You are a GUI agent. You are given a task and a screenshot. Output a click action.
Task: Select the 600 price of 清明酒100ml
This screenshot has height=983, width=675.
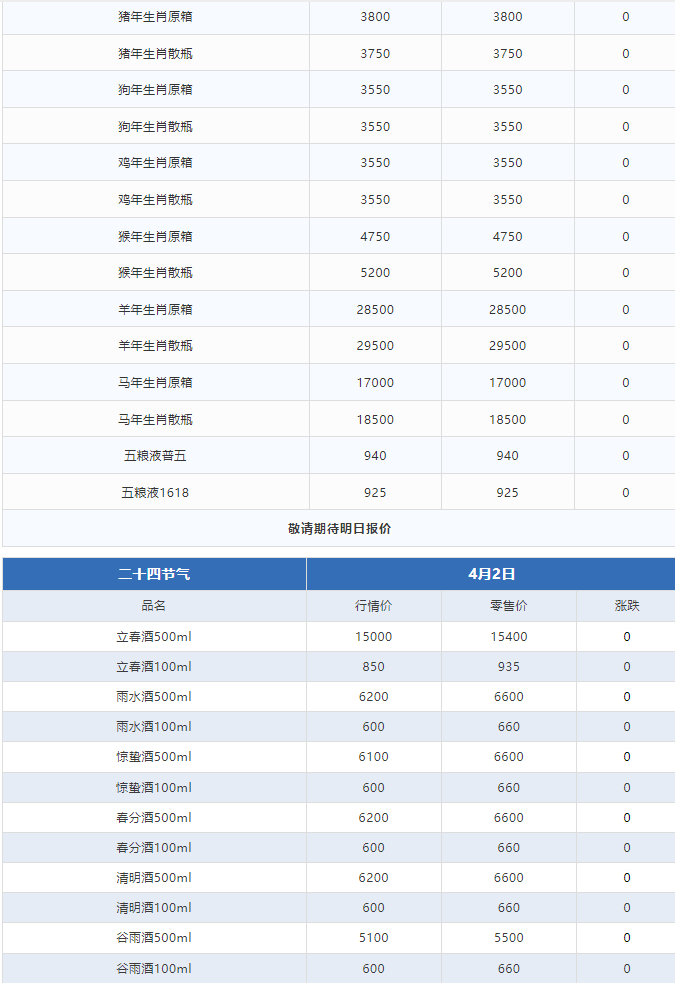[374, 908]
